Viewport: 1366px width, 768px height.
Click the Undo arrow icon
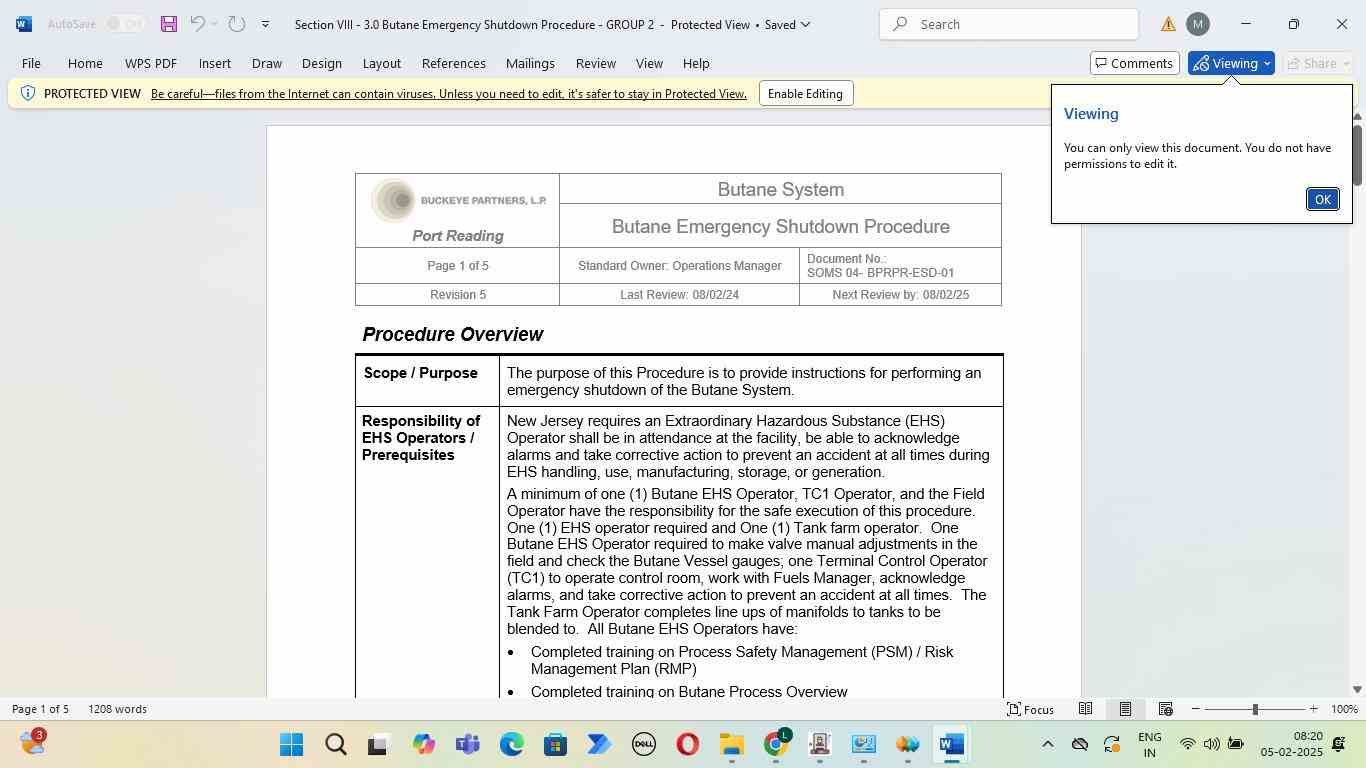point(197,24)
